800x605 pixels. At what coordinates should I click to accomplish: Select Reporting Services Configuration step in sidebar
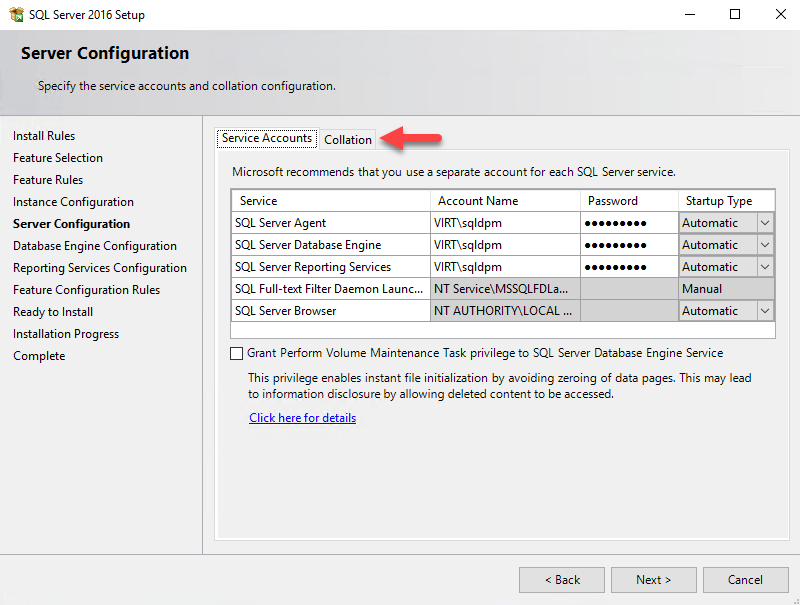(x=100, y=268)
